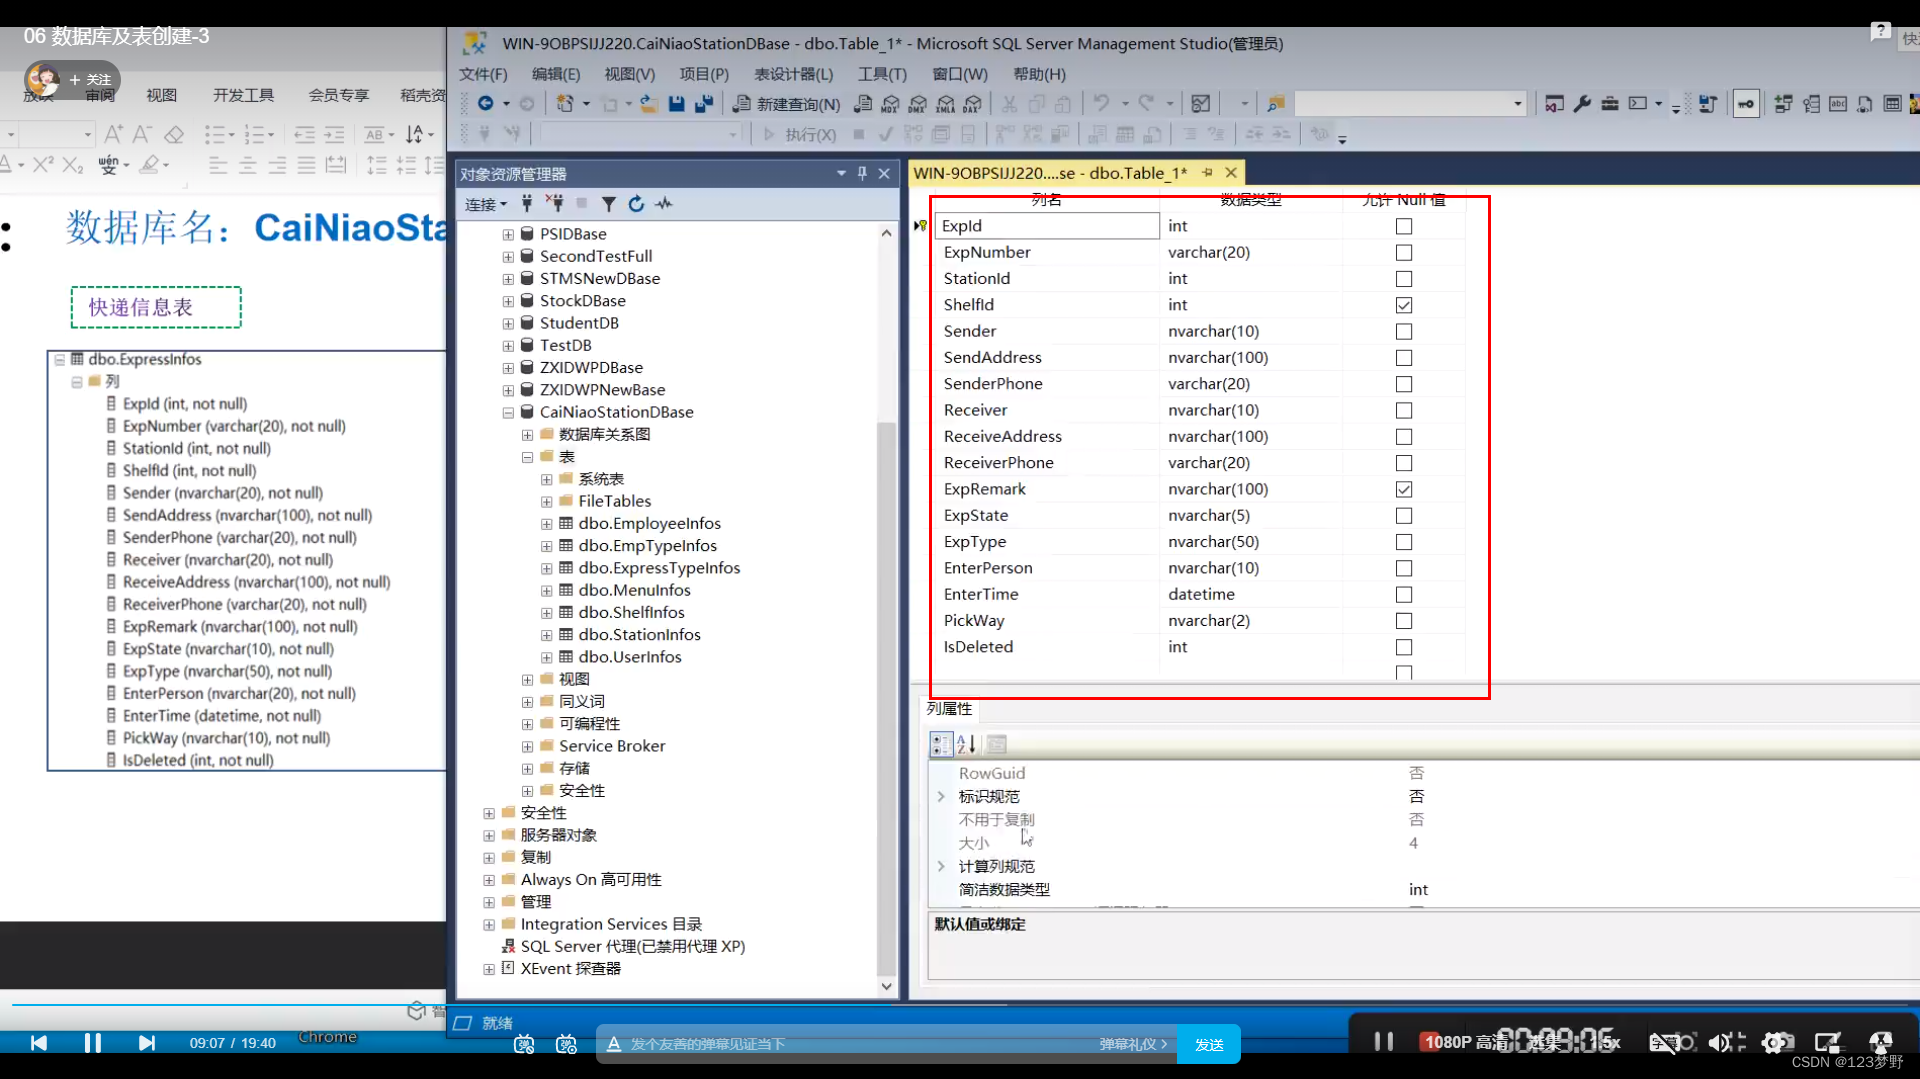Expand the 标识规范 property group

(941, 797)
